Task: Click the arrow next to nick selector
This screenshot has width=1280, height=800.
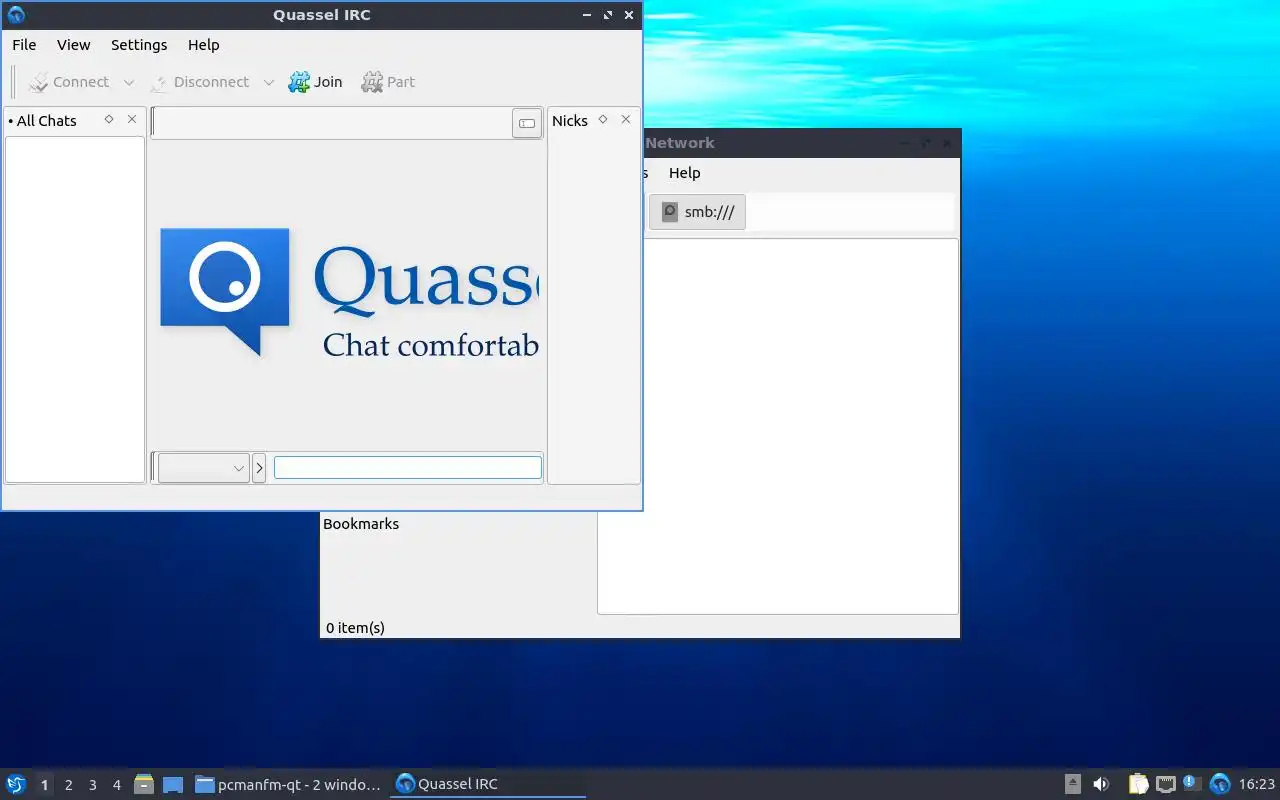Action: pyautogui.click(x=259, y=468)
